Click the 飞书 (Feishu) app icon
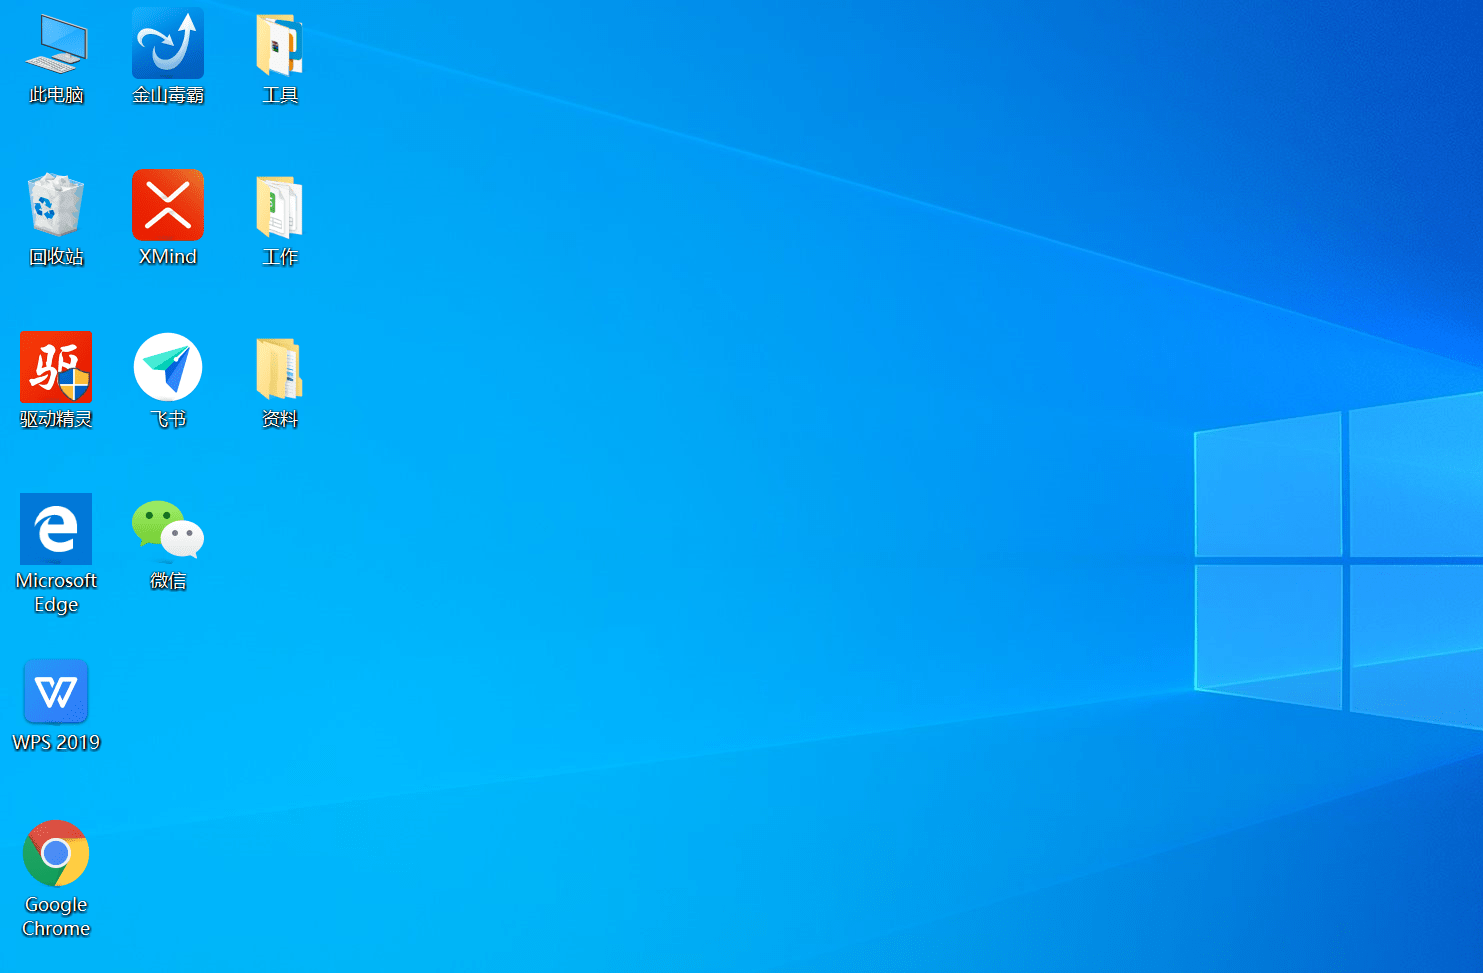 (168, 367)
